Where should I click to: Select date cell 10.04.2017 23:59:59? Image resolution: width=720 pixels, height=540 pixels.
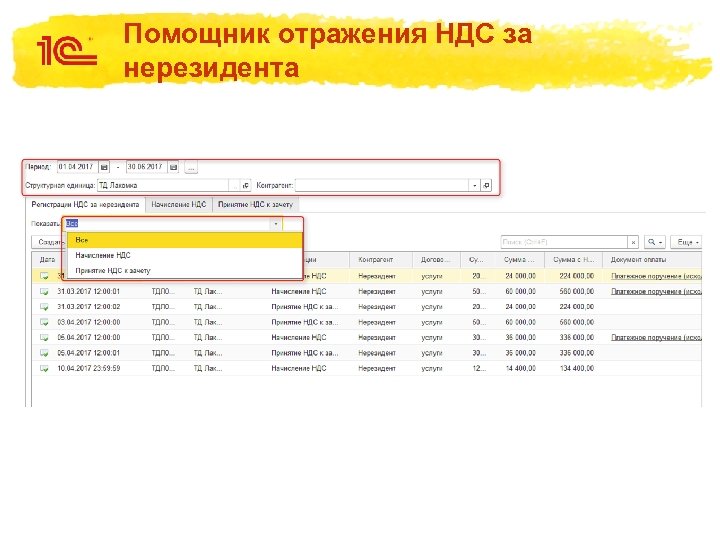89,368
